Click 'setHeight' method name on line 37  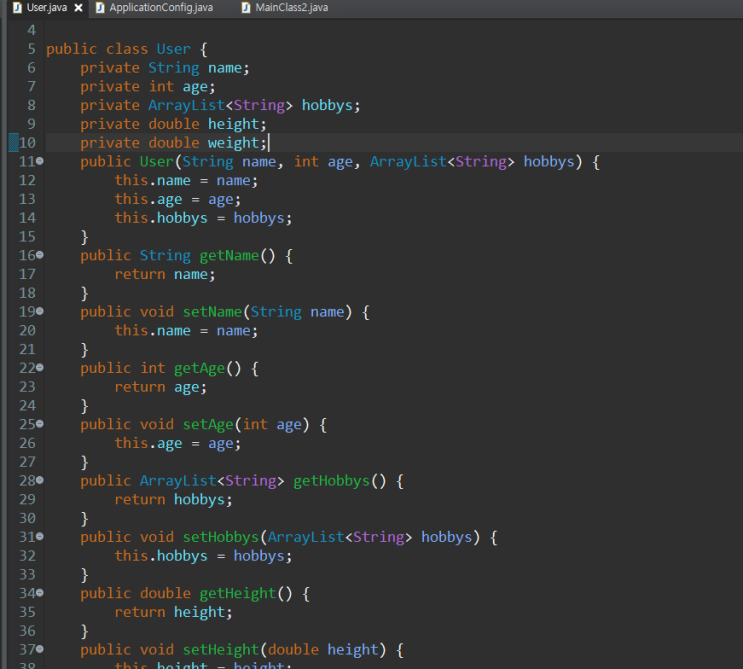pyautogui.click(x=221, y=650)
